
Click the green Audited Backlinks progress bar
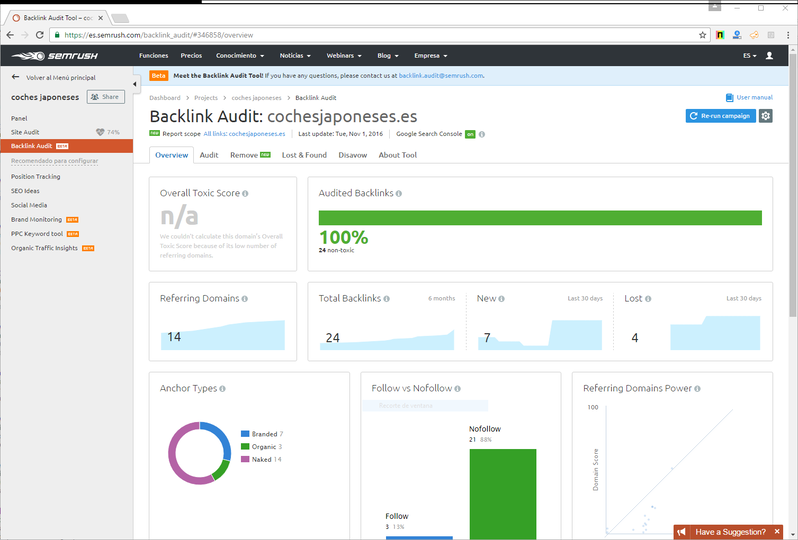[540, 218]
